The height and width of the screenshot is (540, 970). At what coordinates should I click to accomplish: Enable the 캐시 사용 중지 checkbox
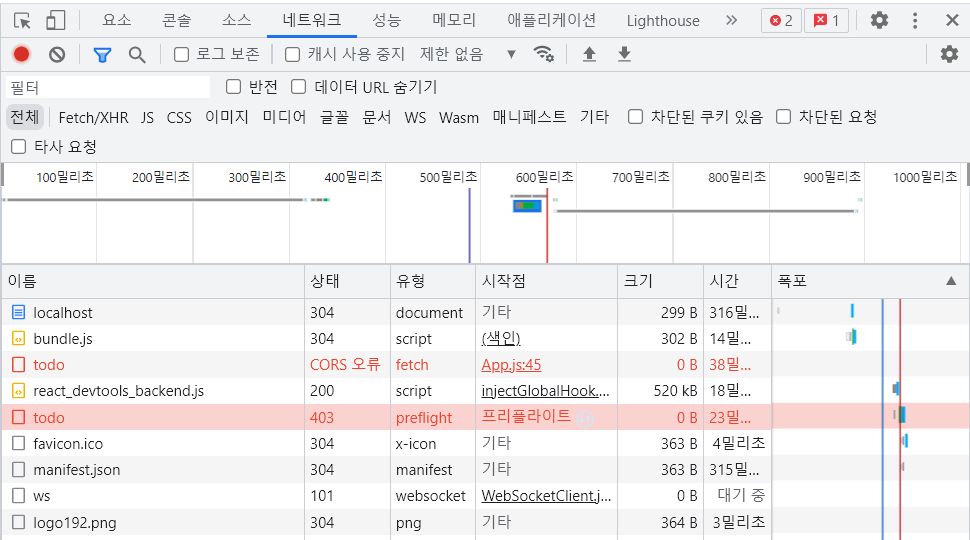click(x=293, y=55)
